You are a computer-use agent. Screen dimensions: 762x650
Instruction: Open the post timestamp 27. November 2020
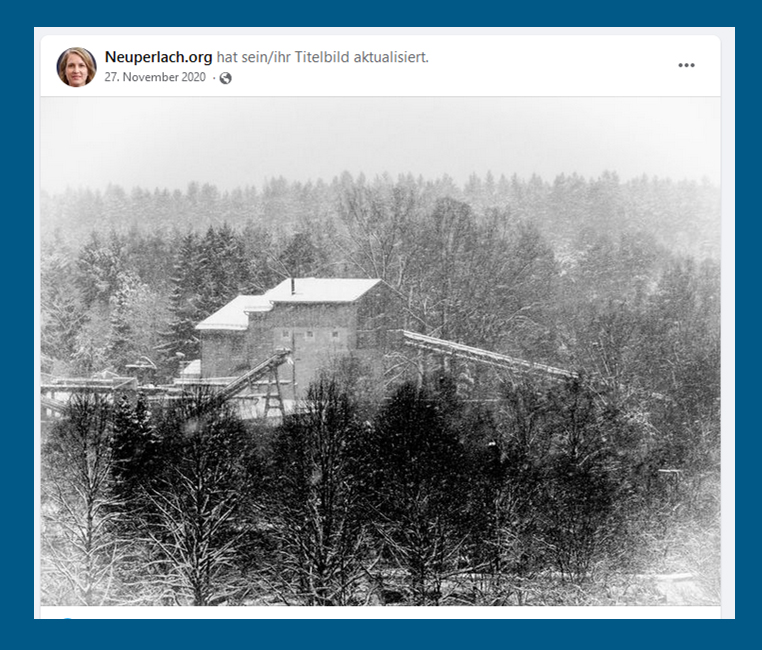point(155,77)
